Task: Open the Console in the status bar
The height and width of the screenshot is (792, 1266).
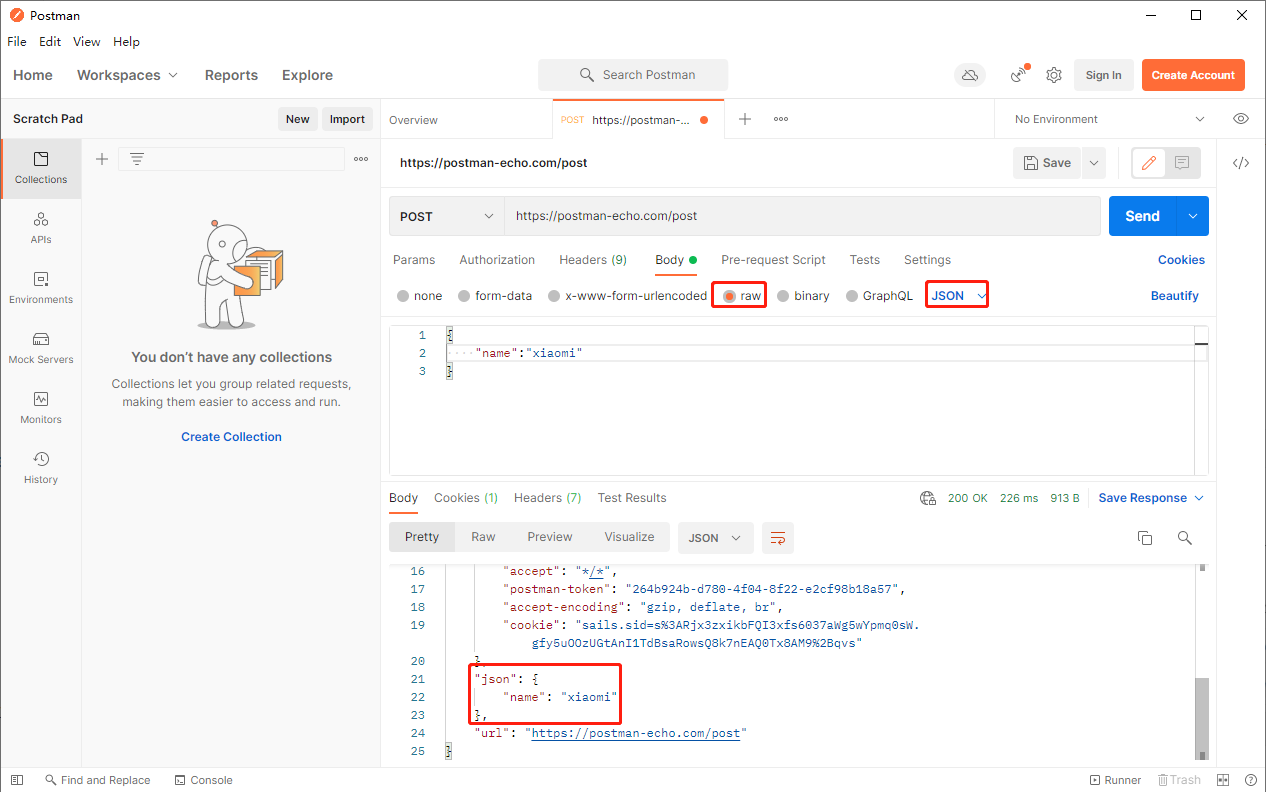Action: point(204,780)
